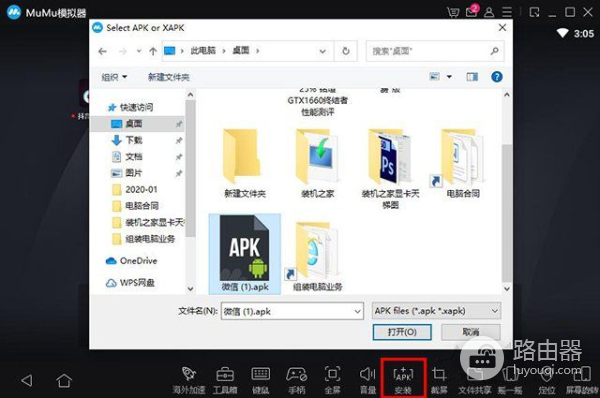Expand the chevron after 此电脑 in breadcrumb
The height and width of the screenshot is (398, 600).
(224, 51)
